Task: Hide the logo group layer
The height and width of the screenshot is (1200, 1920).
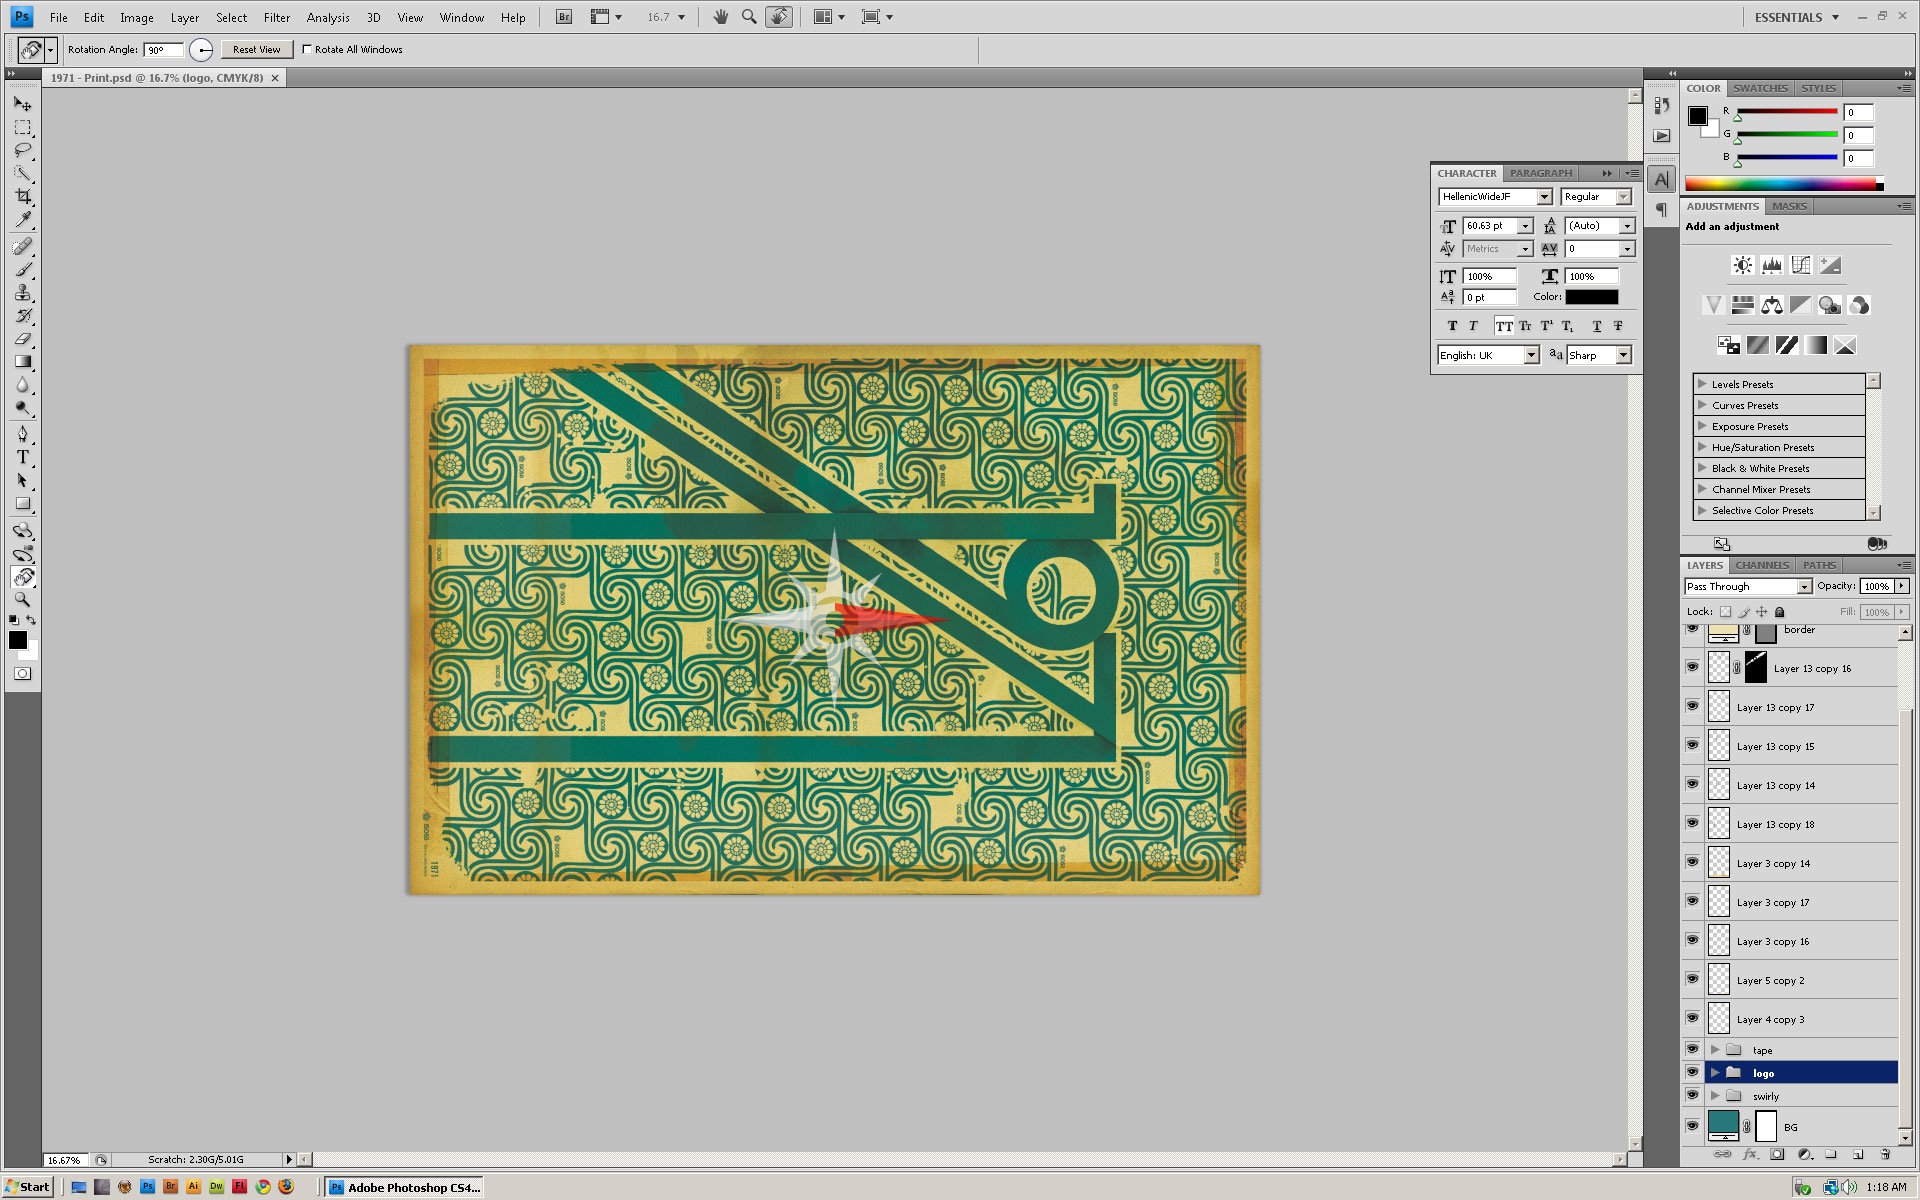Action: tap(1692, 1072)
